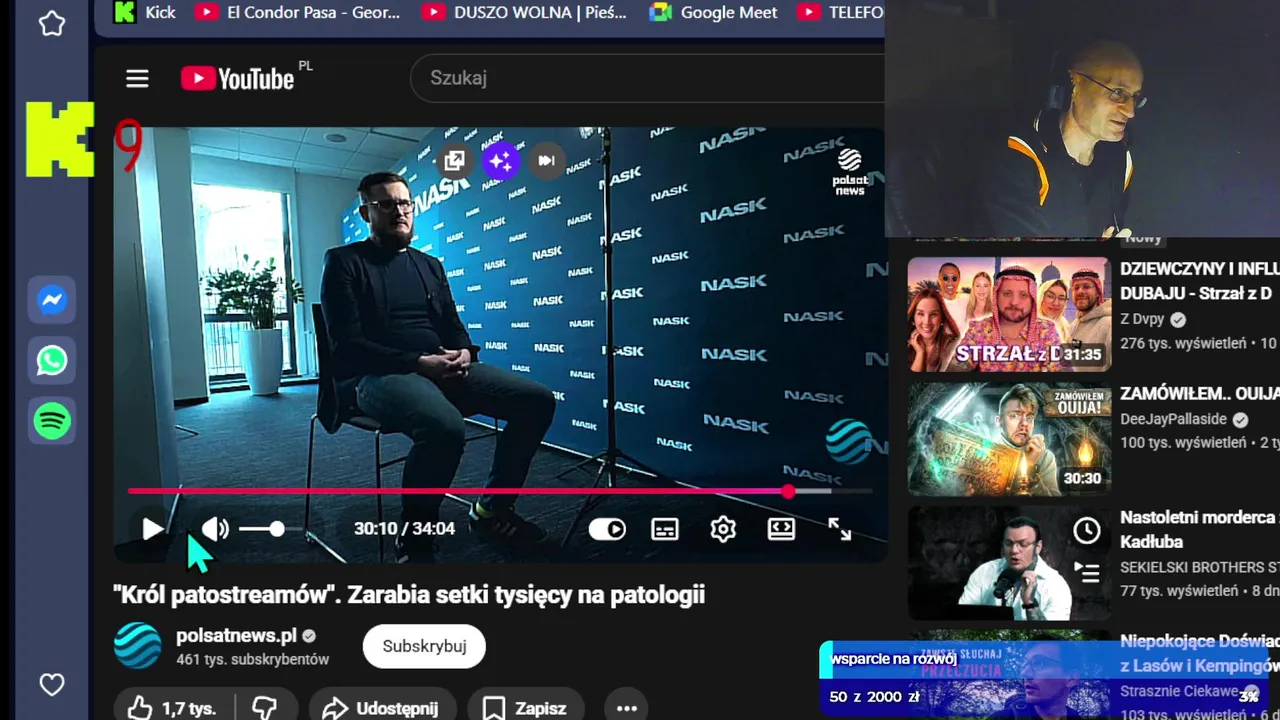Open Messenger in the sidebar
The width and height of the screenshot is (1280, 720).
point(52,300)
